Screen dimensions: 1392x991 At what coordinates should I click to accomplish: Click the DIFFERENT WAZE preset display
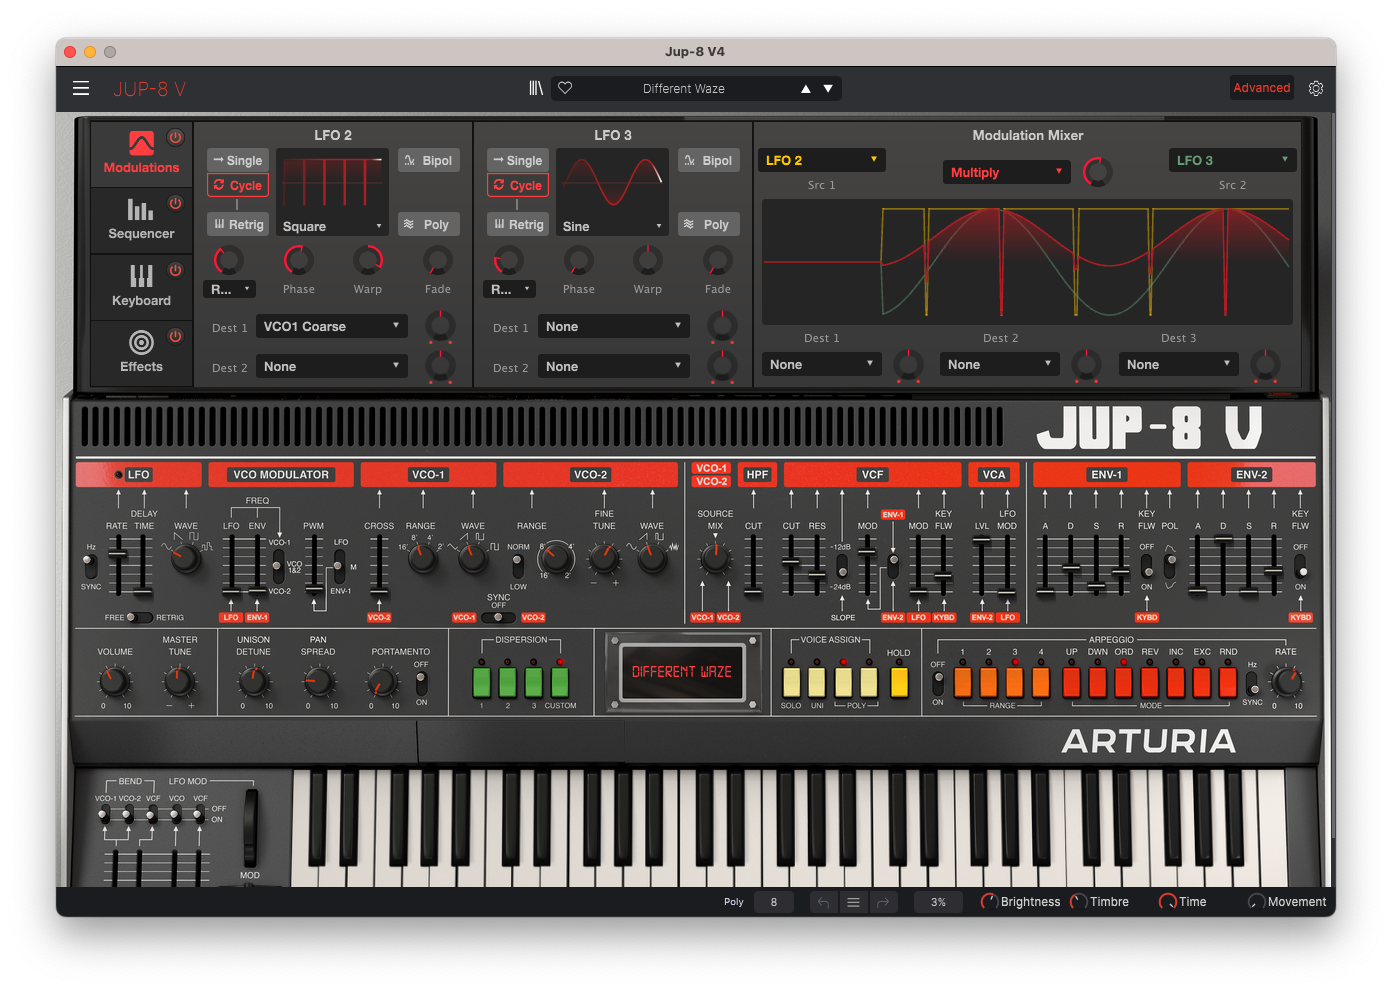[682, 672]
